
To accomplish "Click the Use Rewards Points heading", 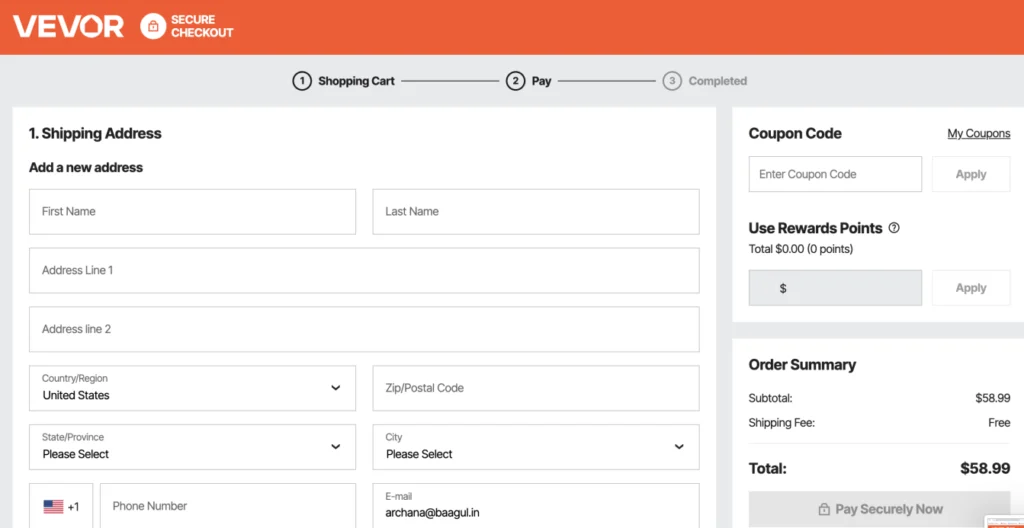I will (816, 228).
